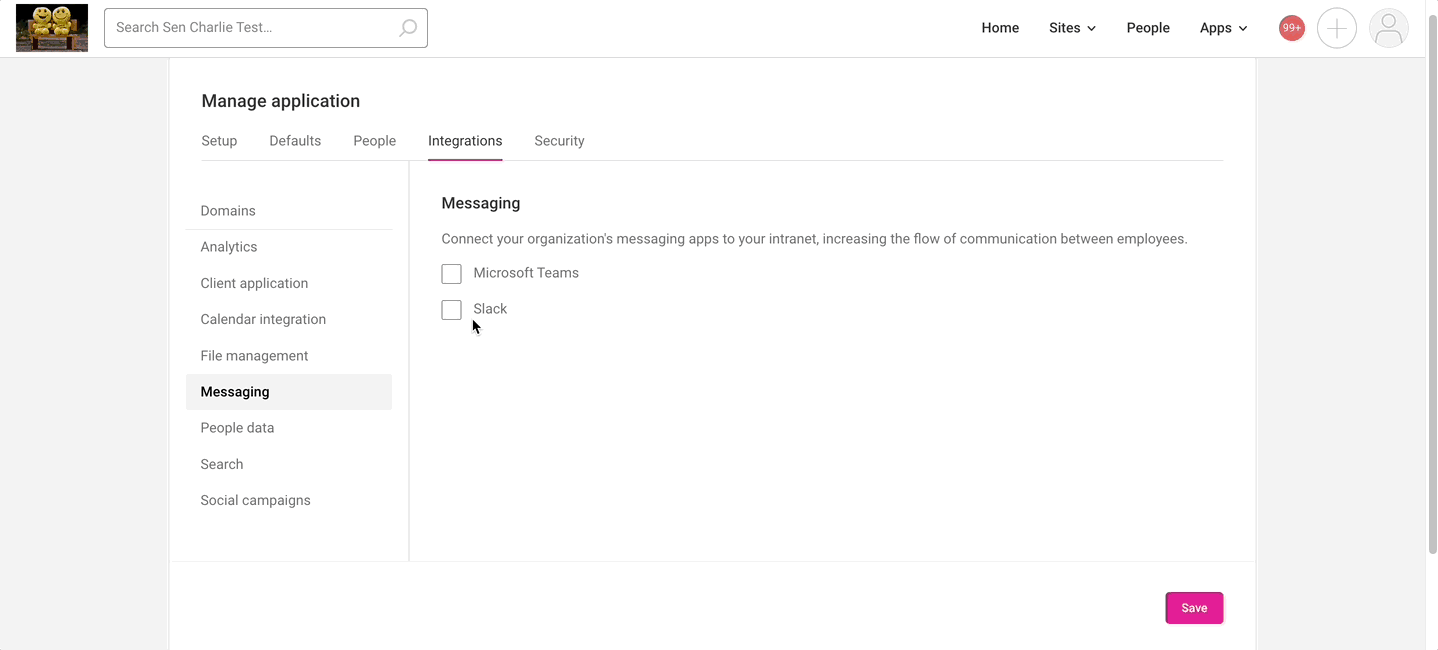Select Domains in the sidebar
Image resolution: width=1438 pixels, height=650 pixels.
(x=228, y=210)
